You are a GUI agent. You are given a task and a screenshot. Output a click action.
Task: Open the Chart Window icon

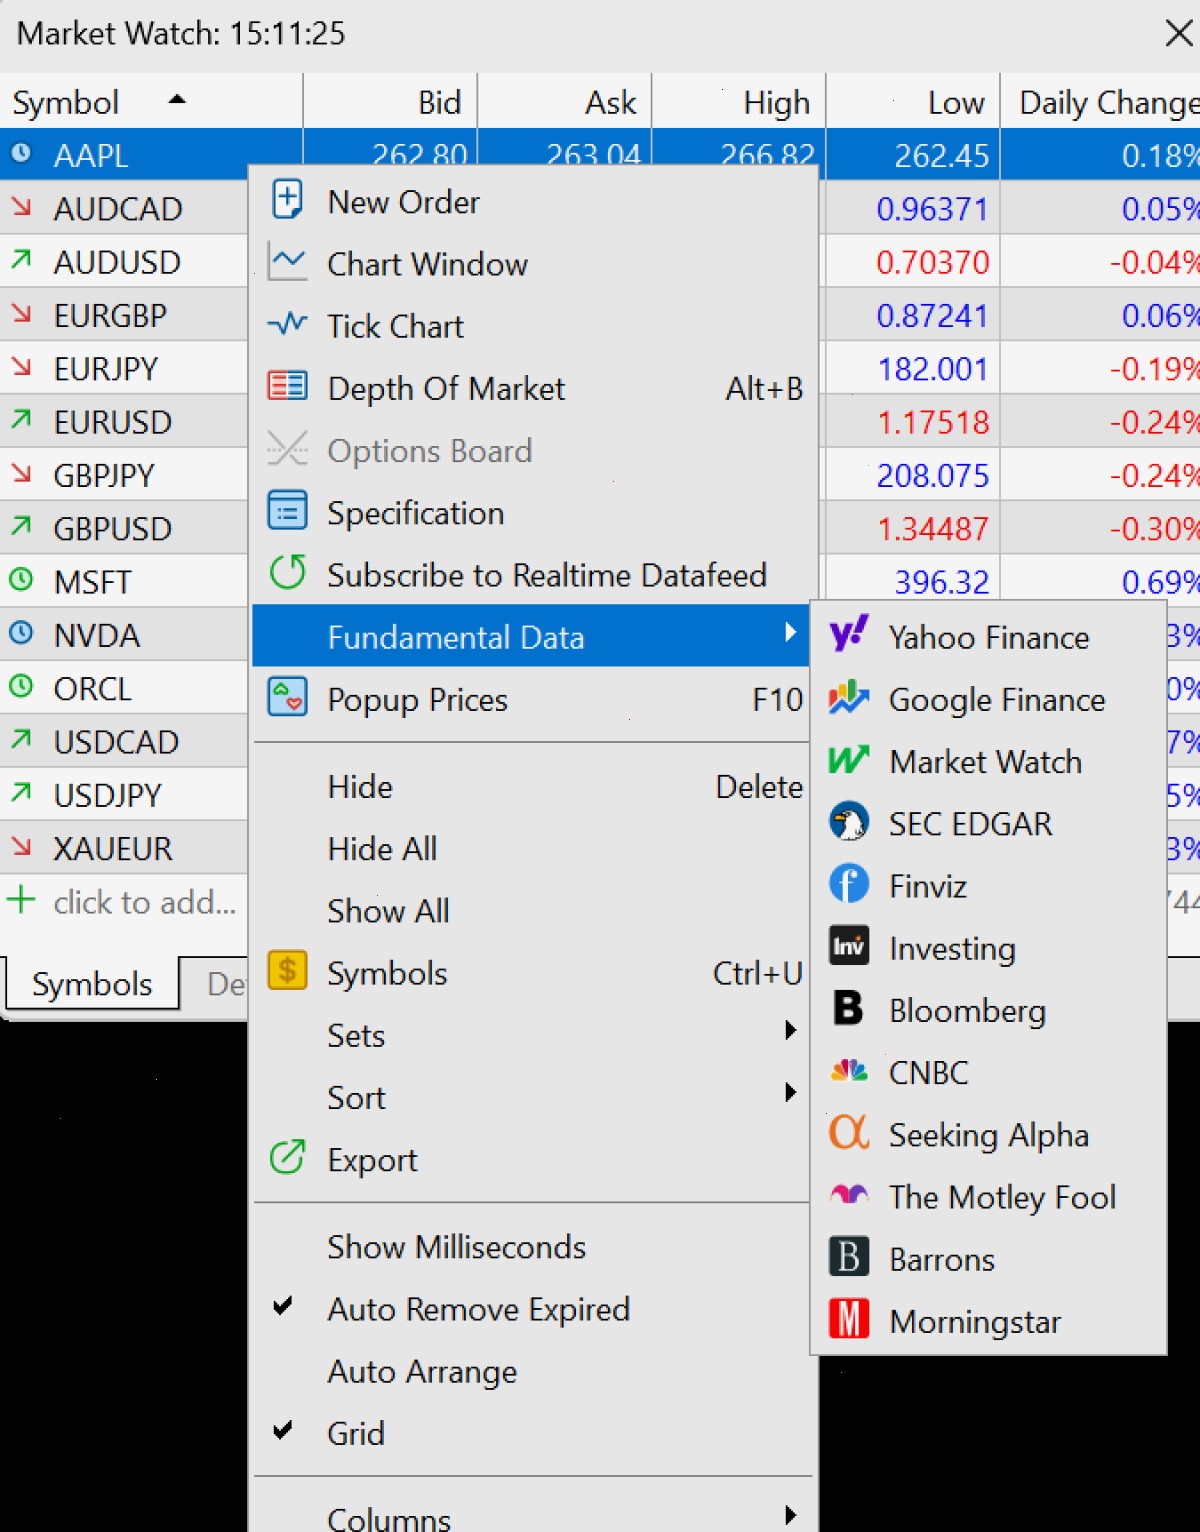click(287, 263)
